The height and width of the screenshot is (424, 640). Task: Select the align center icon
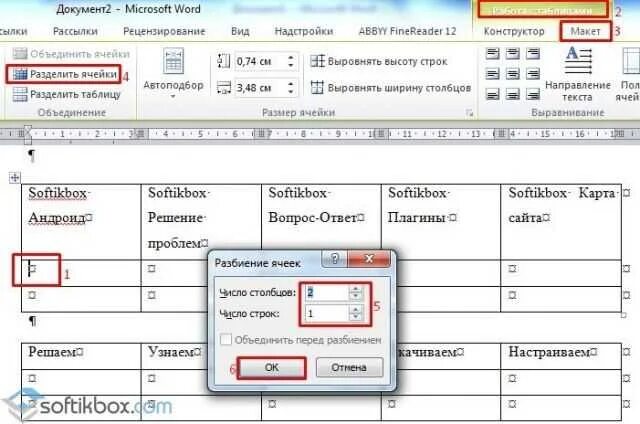click(513, 74)
